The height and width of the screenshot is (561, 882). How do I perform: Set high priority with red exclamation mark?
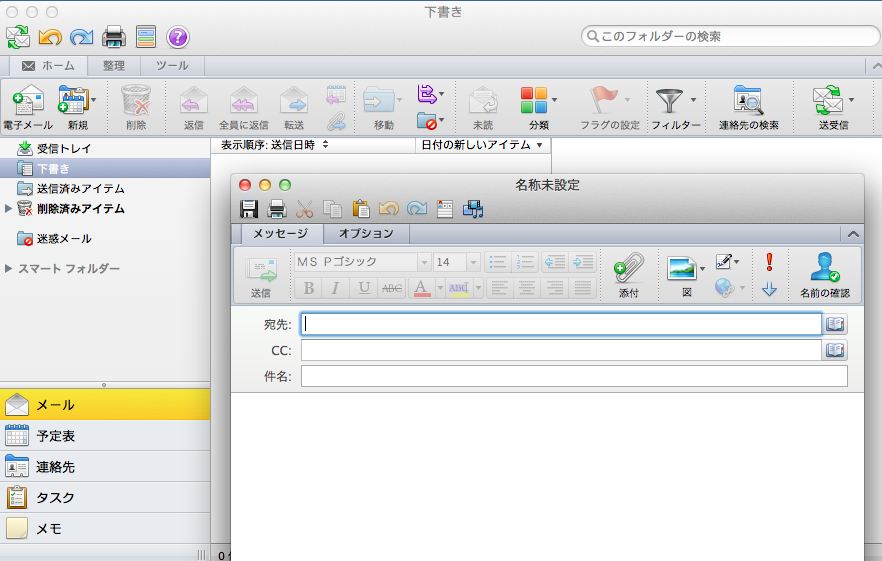(x=770, y=262)
